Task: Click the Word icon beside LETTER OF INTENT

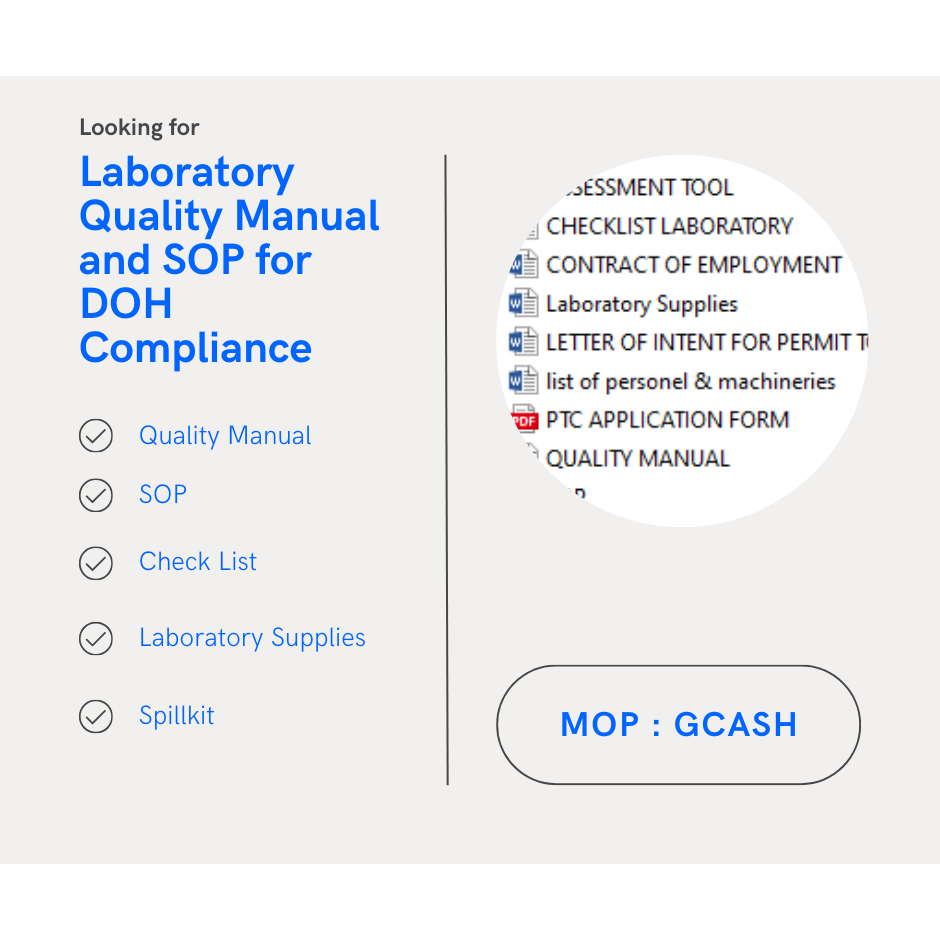Action: point(523,341)
